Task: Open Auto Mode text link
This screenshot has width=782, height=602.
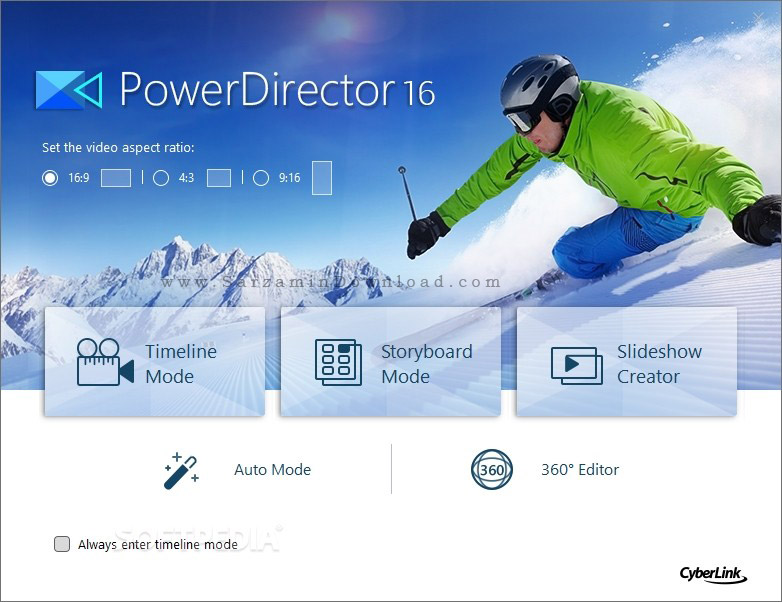Action: pos(272,469)
